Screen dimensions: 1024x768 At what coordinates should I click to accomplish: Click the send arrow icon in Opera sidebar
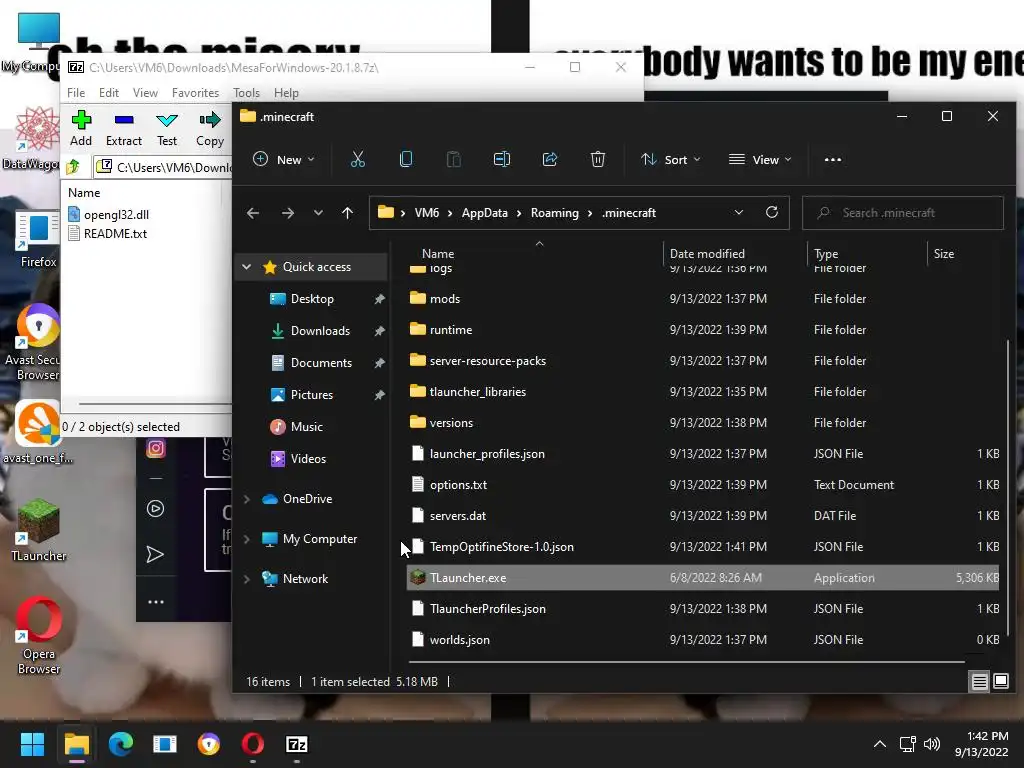155,554
